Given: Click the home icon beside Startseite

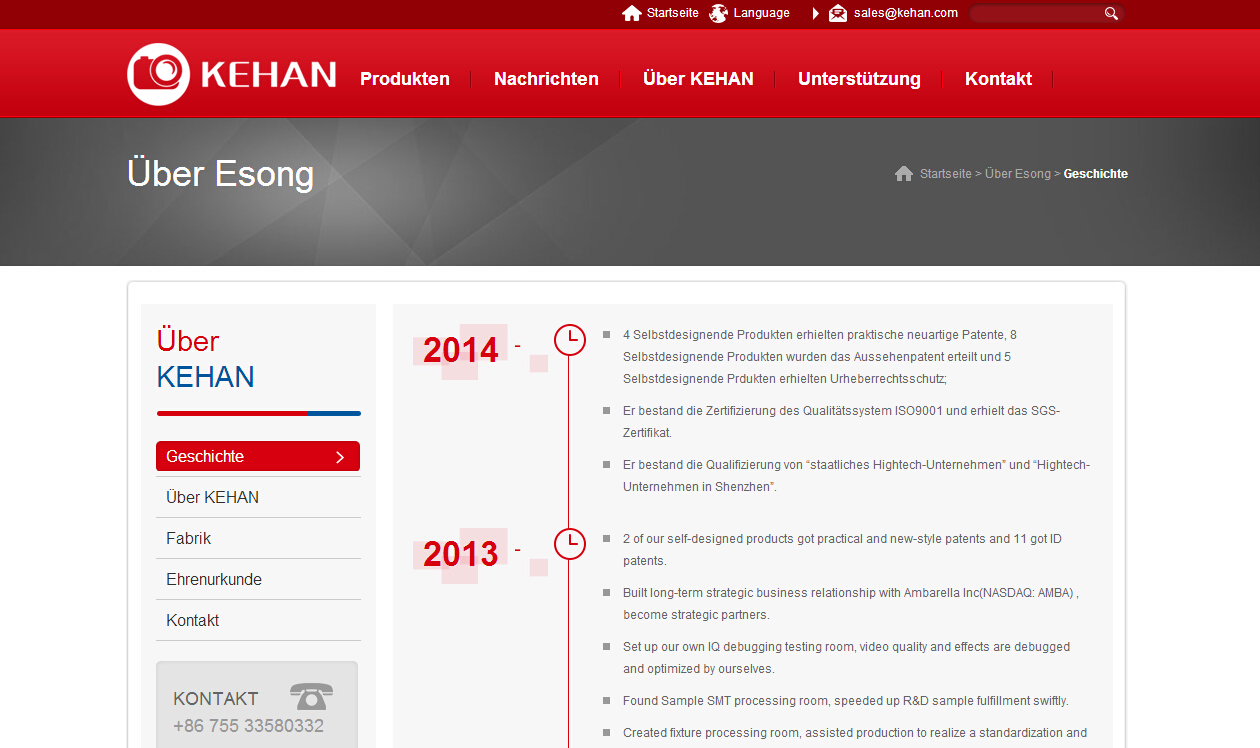Looking at the screenshot, I should (631, 13).
